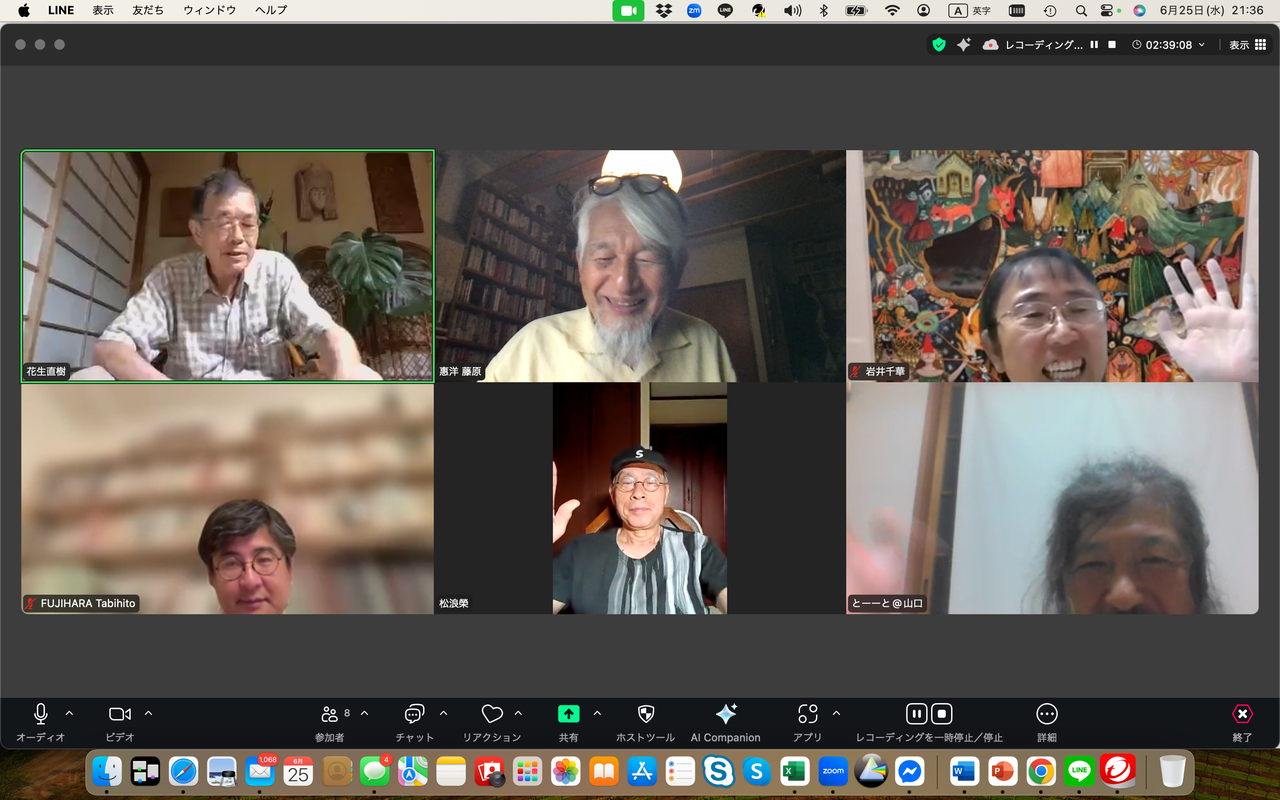This screenshot has height=800, width=1280.
Task: Switch 英字 input source in menu bar
Action: [x=970, y=10]
